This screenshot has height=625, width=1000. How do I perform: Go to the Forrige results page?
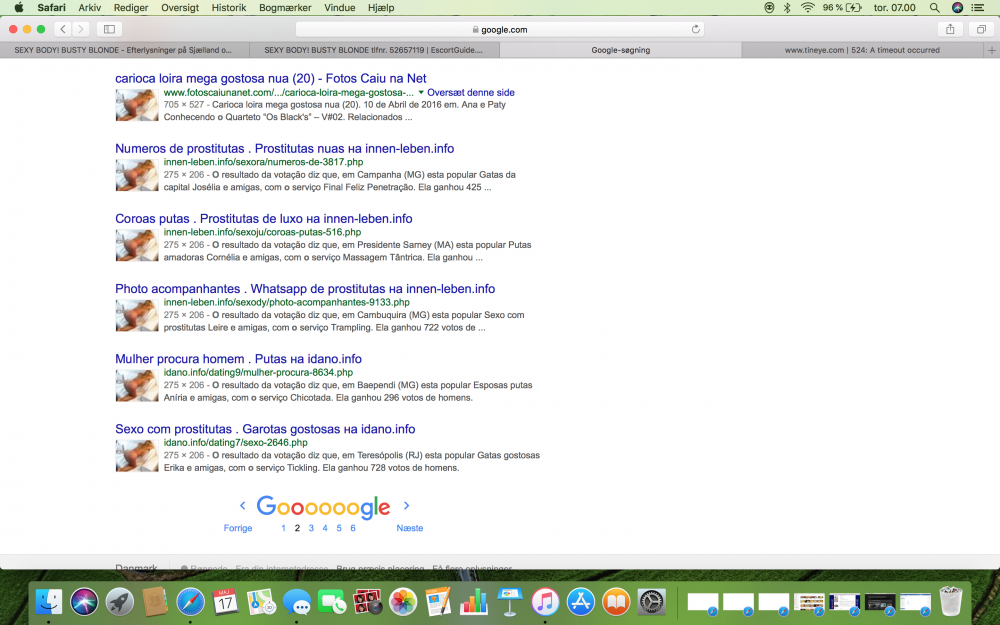tap(238, 528)
